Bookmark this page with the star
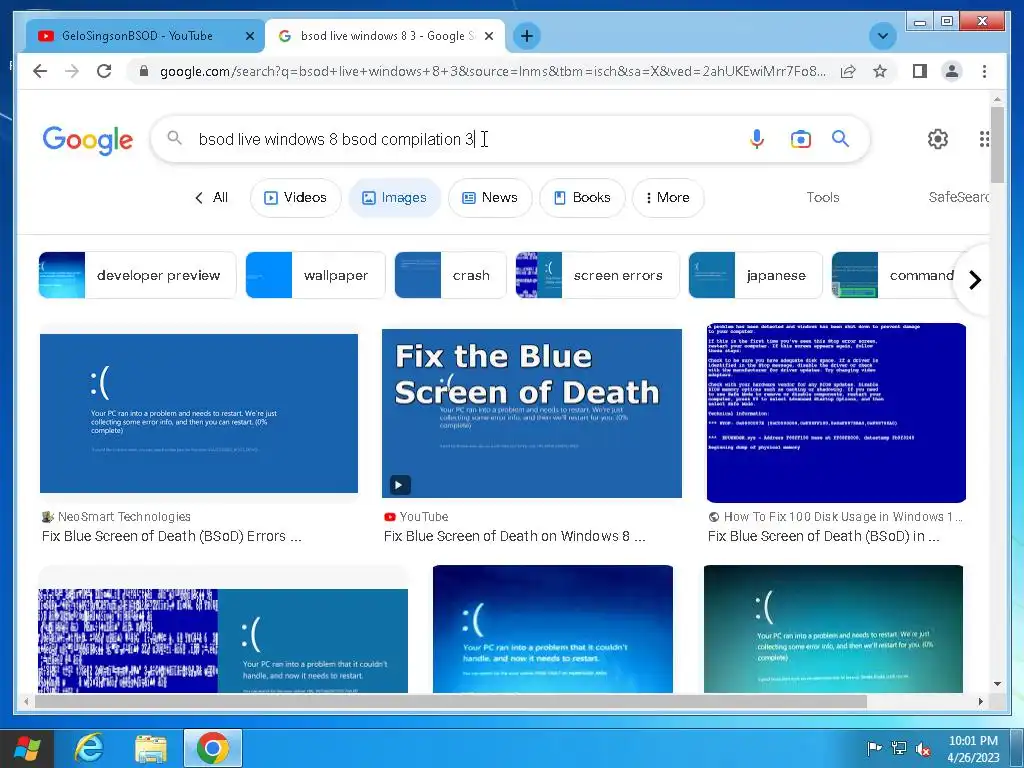Image resolution: width=1024 pixels, height=768 pixels. [880, 71]
